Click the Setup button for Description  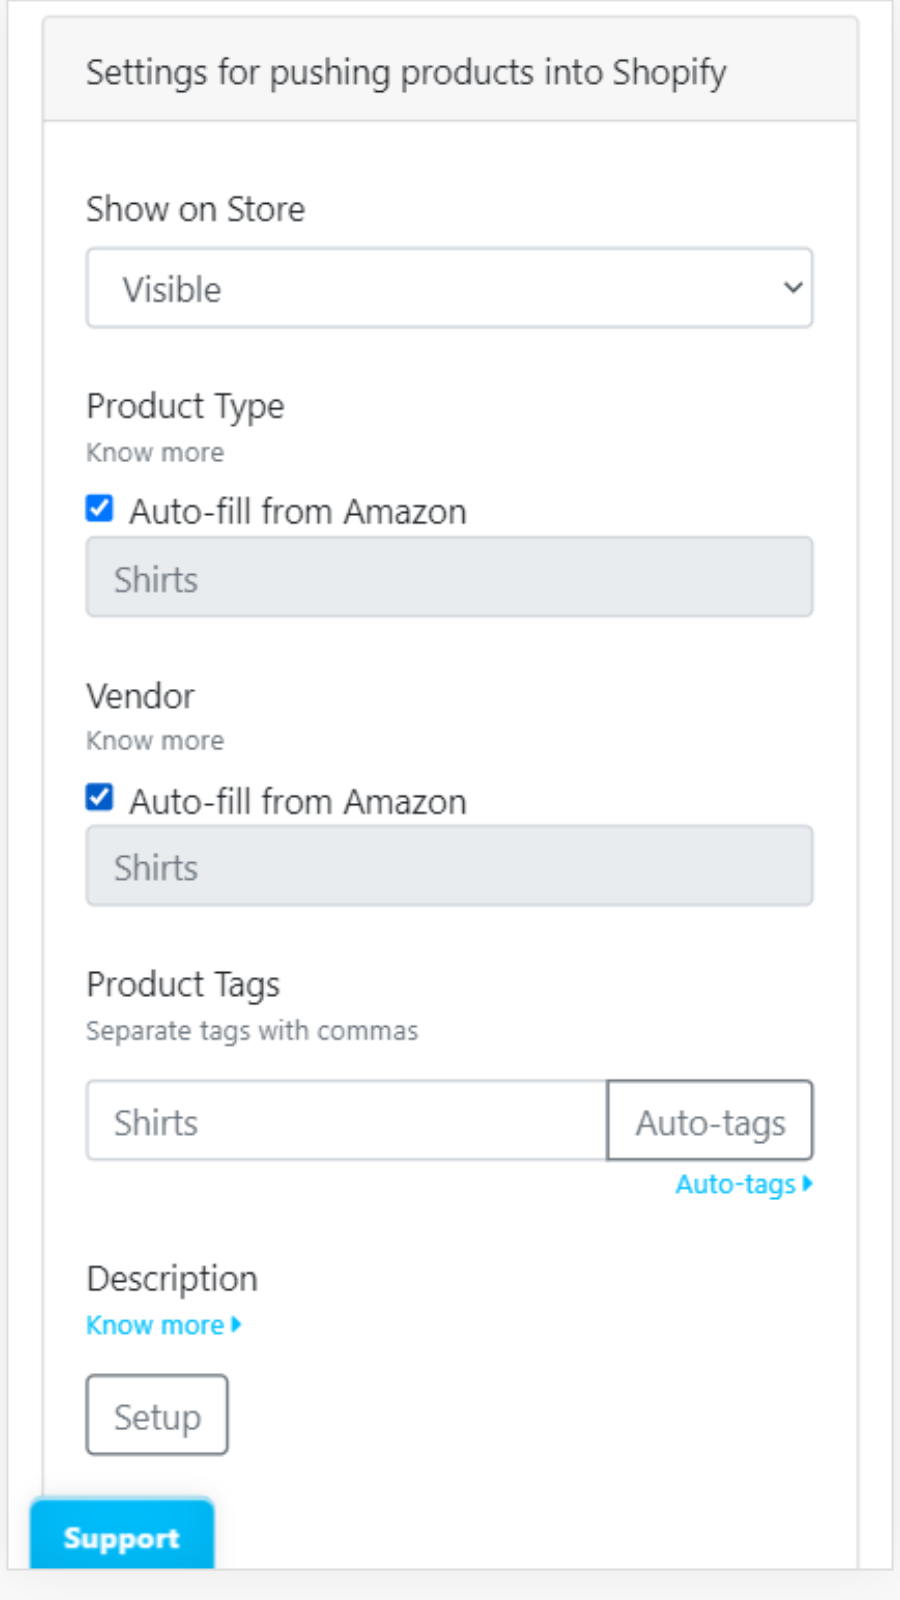pyautogui.click(x=156, y=1414)
